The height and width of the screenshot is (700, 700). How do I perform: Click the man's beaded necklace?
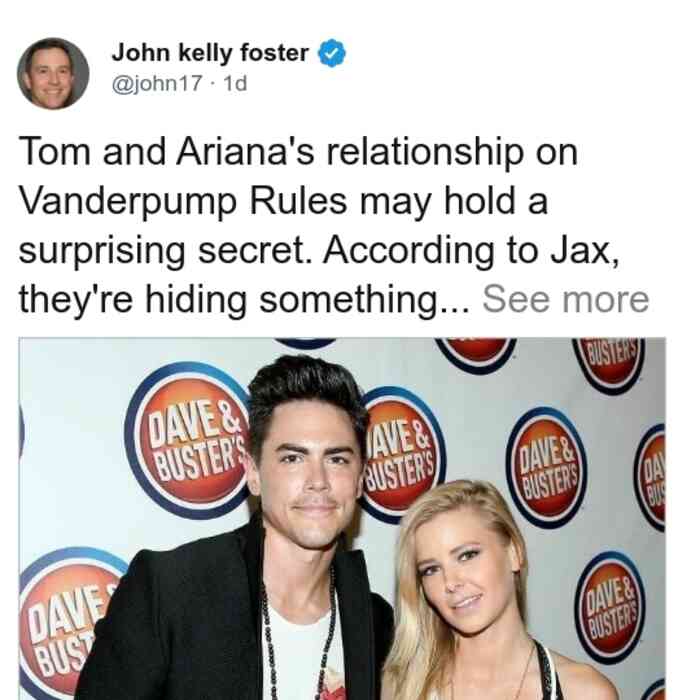click(299, 634)
